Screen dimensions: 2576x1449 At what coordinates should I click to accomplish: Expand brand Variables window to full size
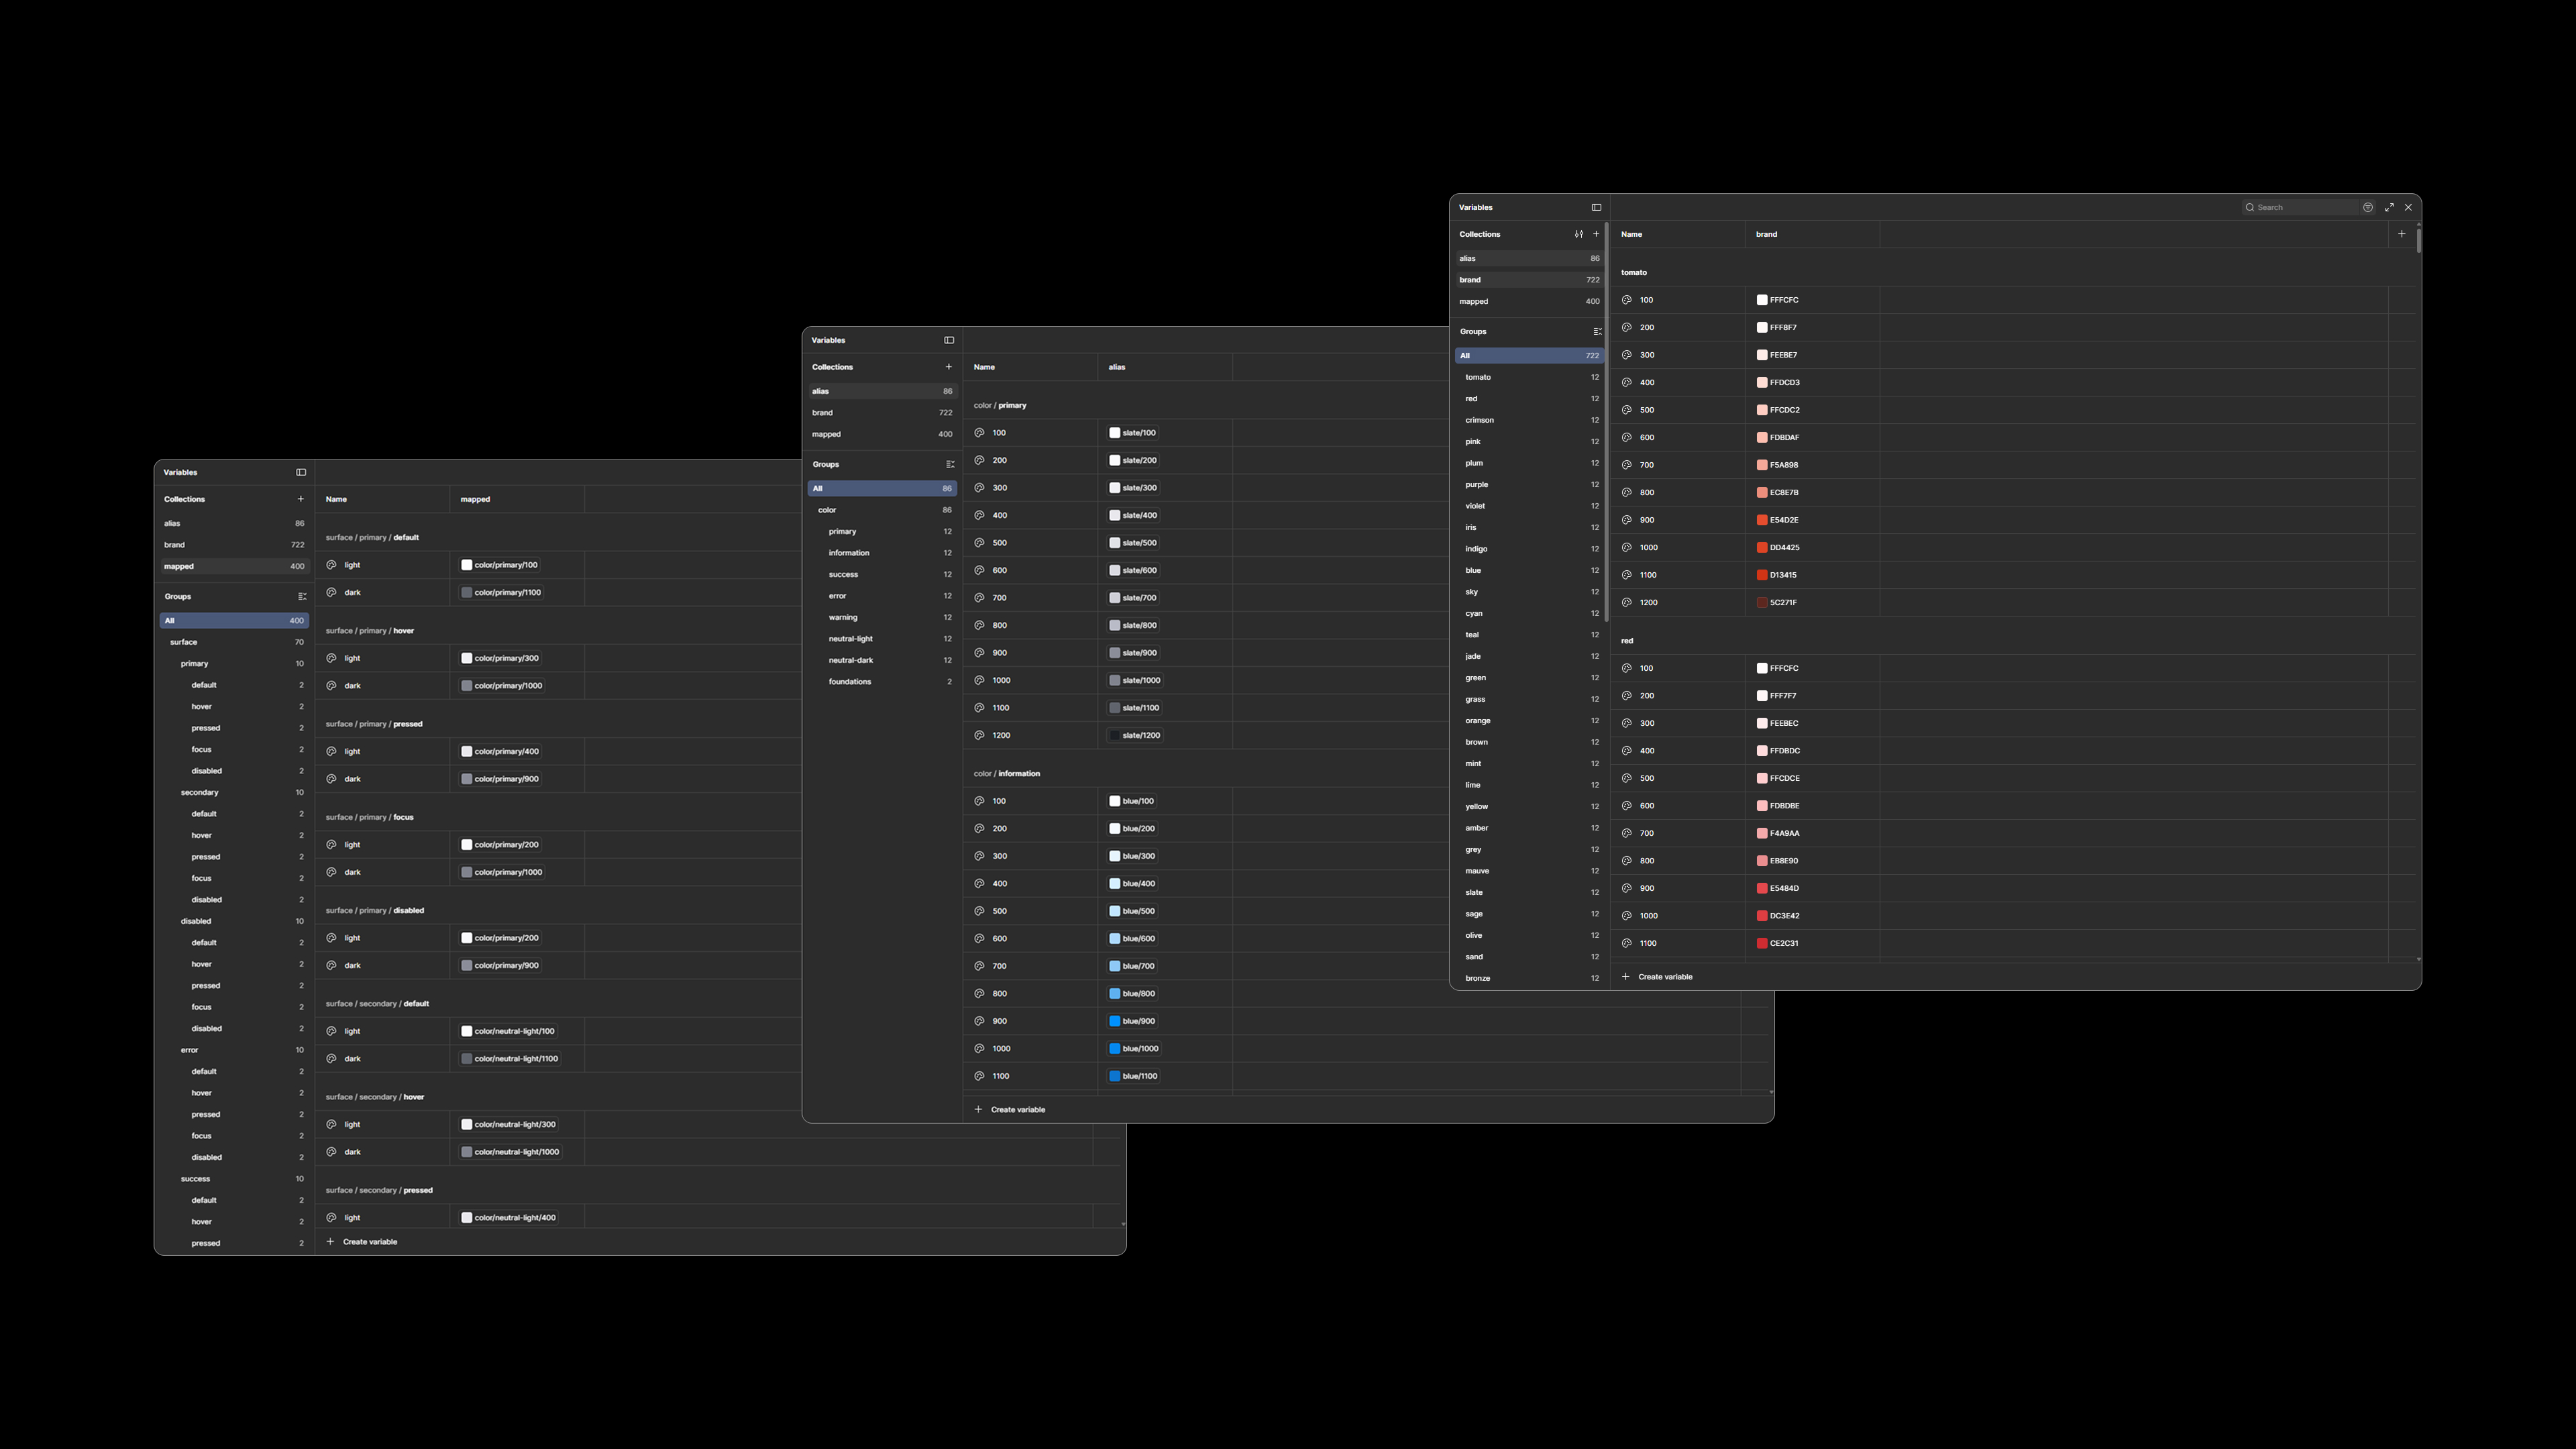point(2389,207)
